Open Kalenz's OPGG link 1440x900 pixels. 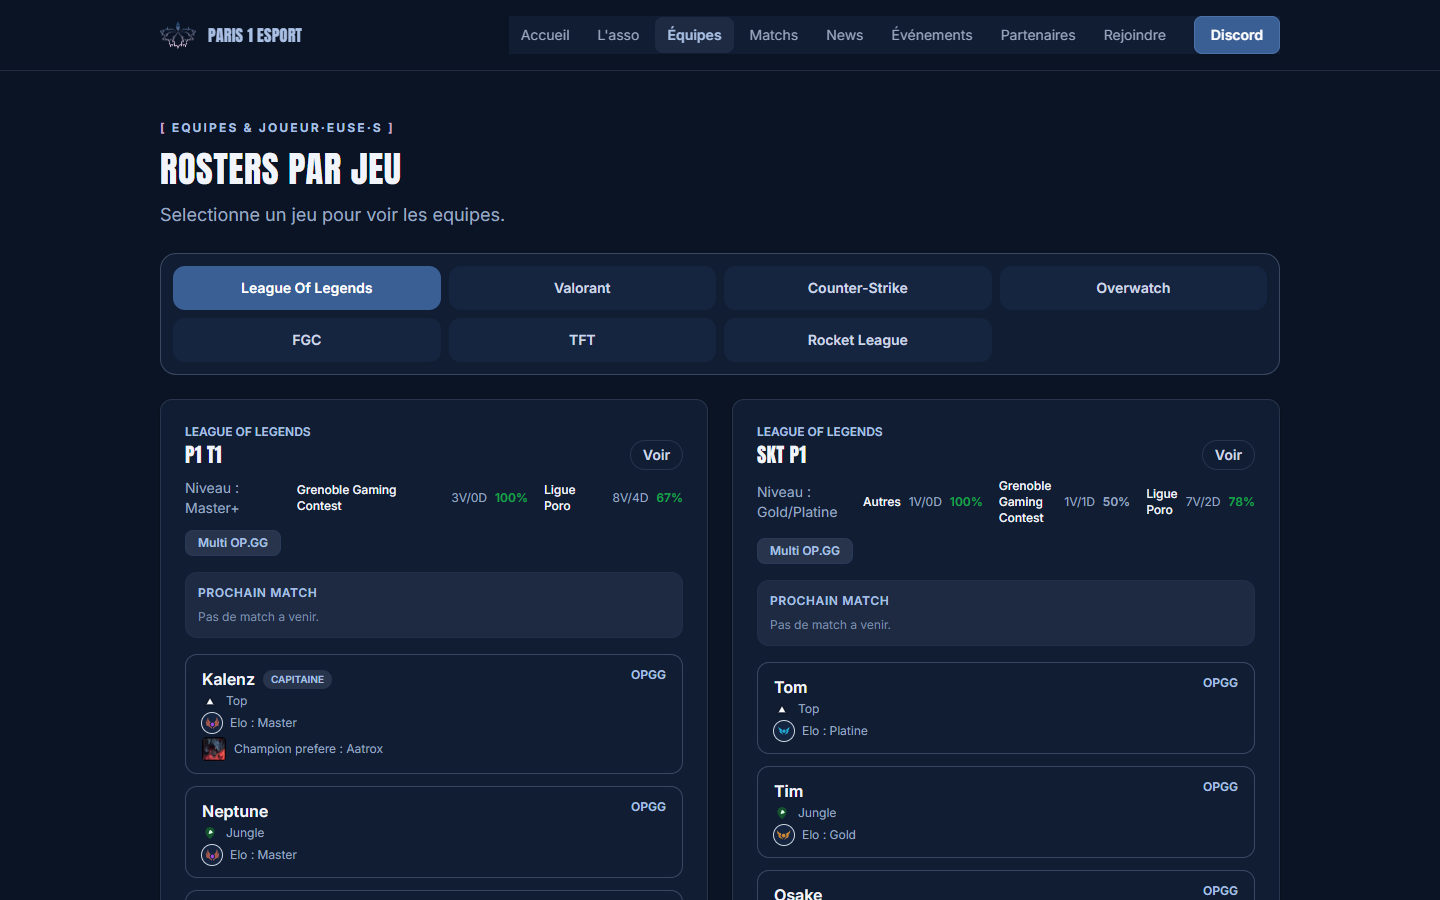point(648,675)
